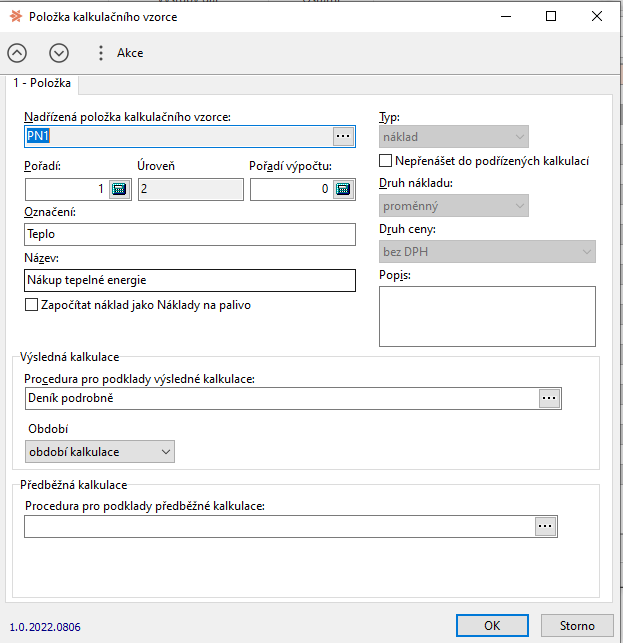Click the Storno button
Viewport: 623px width, 643px height.
[x=577, y=625]
